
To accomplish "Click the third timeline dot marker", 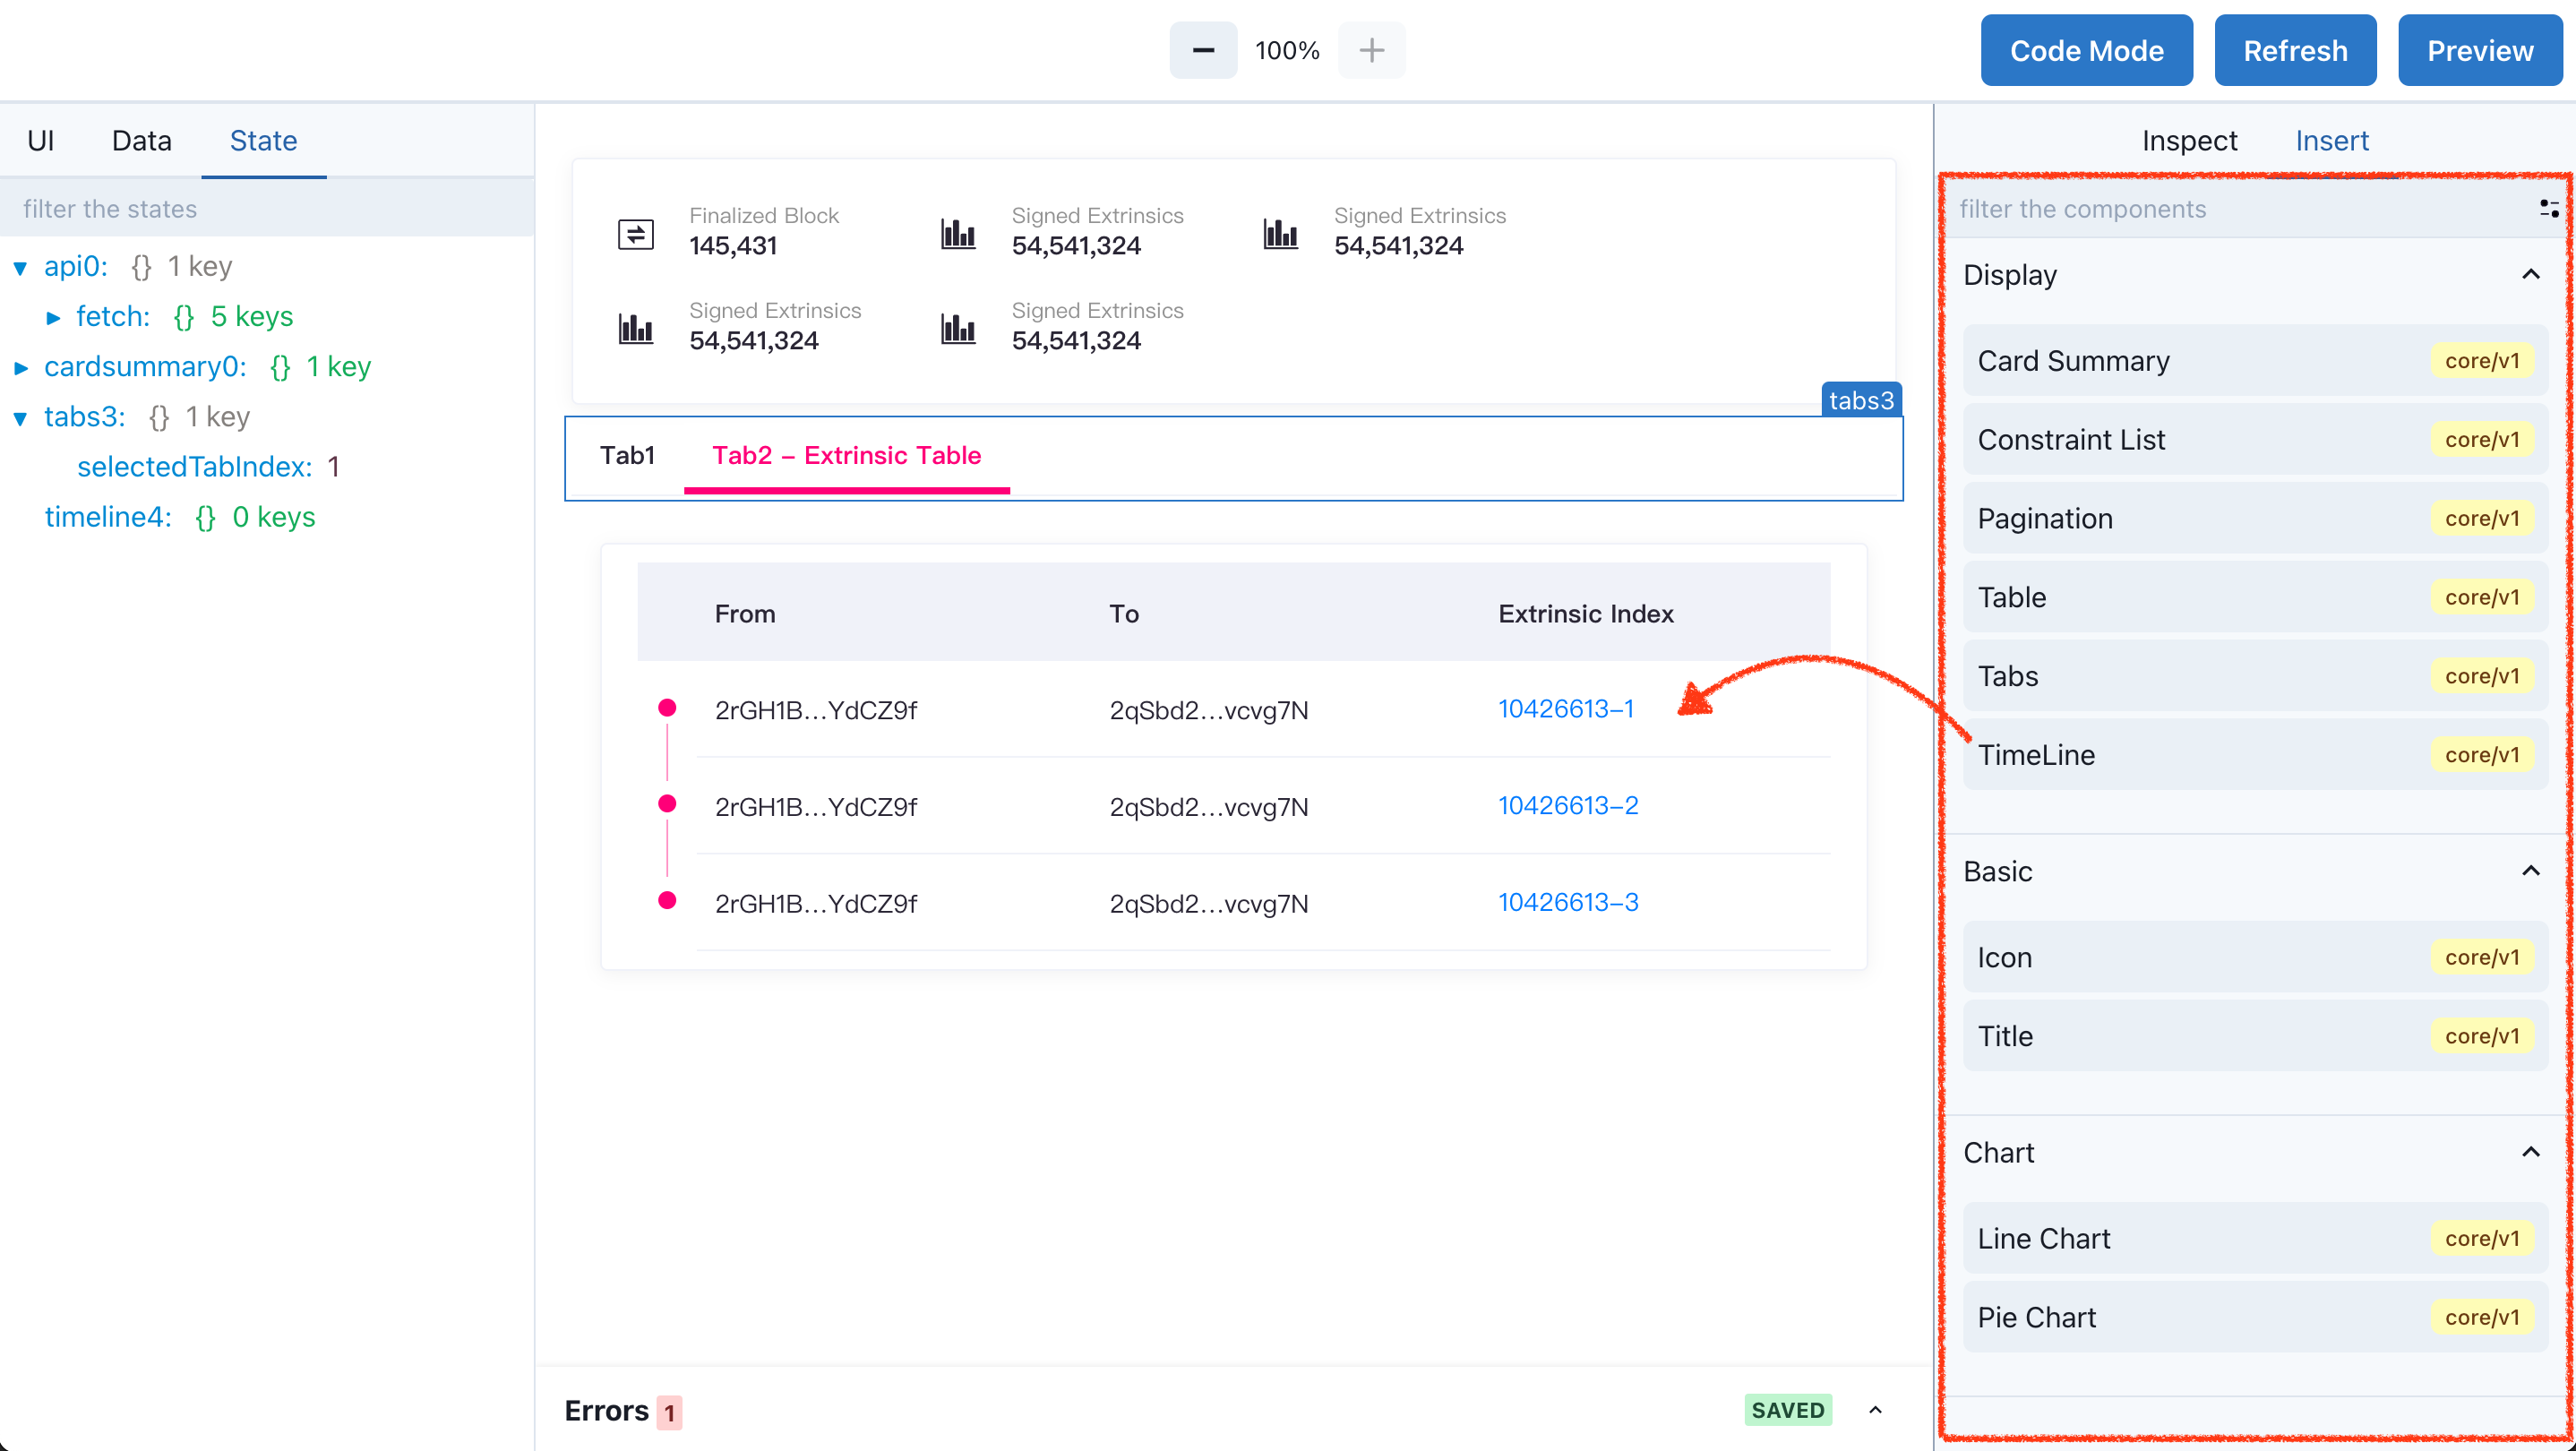I will click(x=667, y=900).
